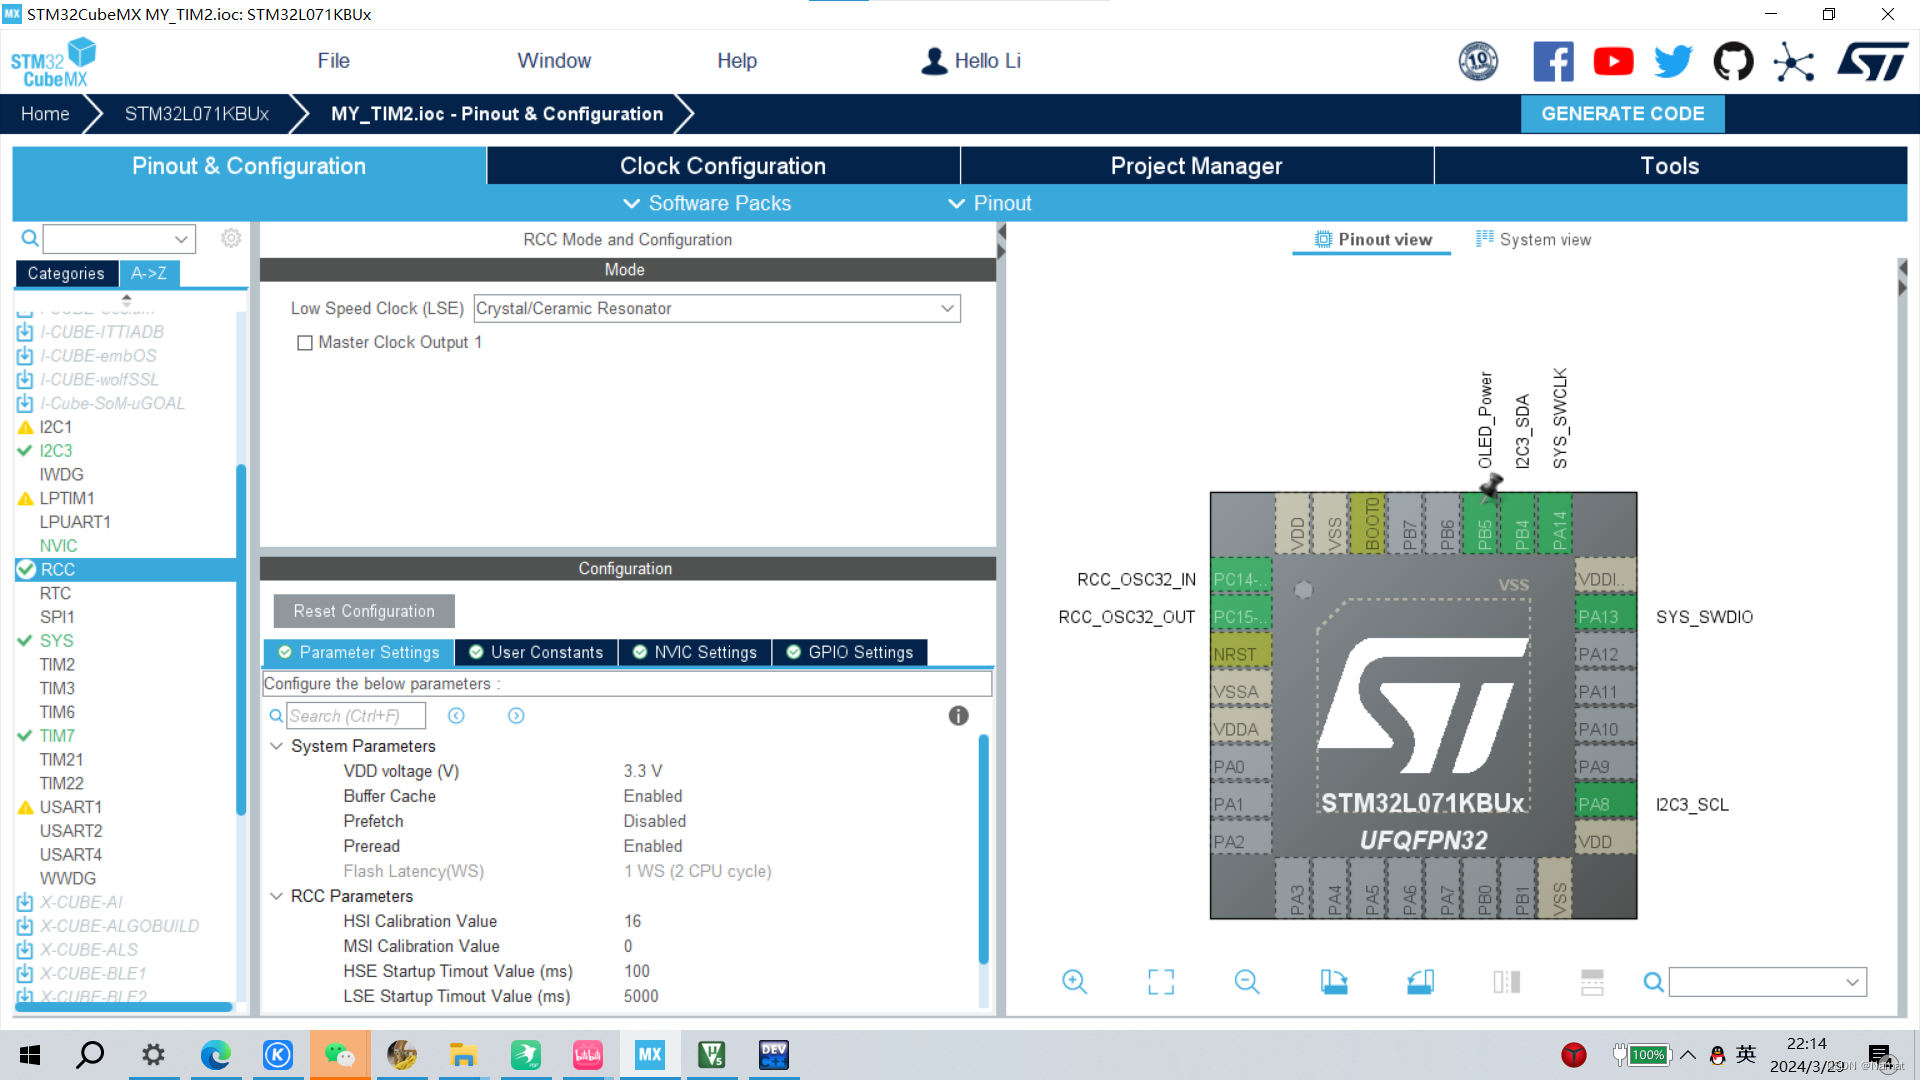Click the pin search magnifier icon
1920x1080 pixels.
pos(1653,983)
